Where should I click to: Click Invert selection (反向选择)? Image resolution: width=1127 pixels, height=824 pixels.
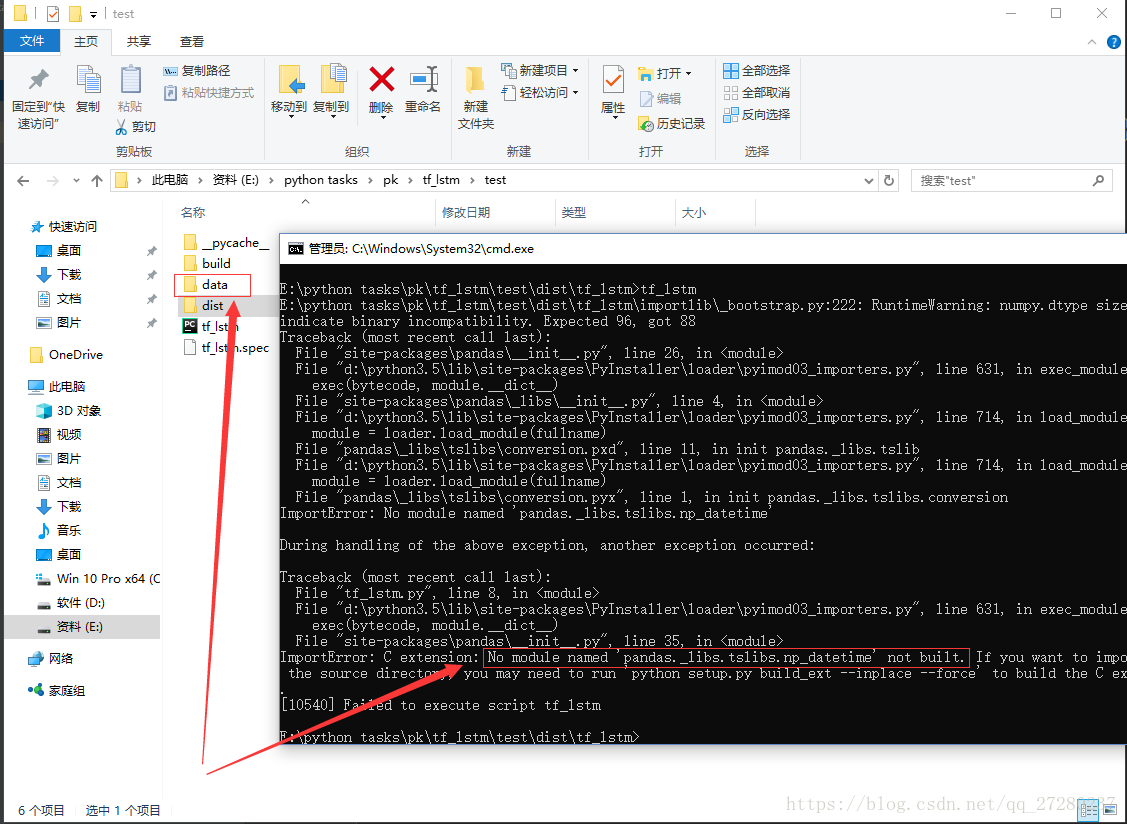(x=757, y=114)
